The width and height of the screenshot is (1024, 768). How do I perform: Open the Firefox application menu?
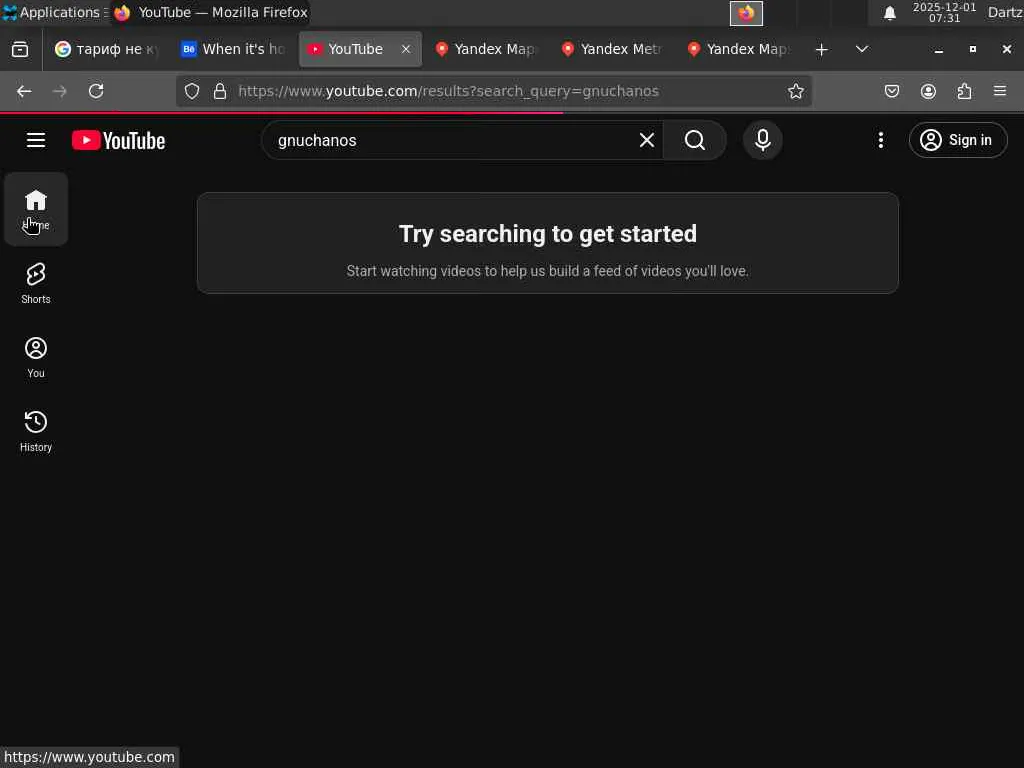[1000, 91]
